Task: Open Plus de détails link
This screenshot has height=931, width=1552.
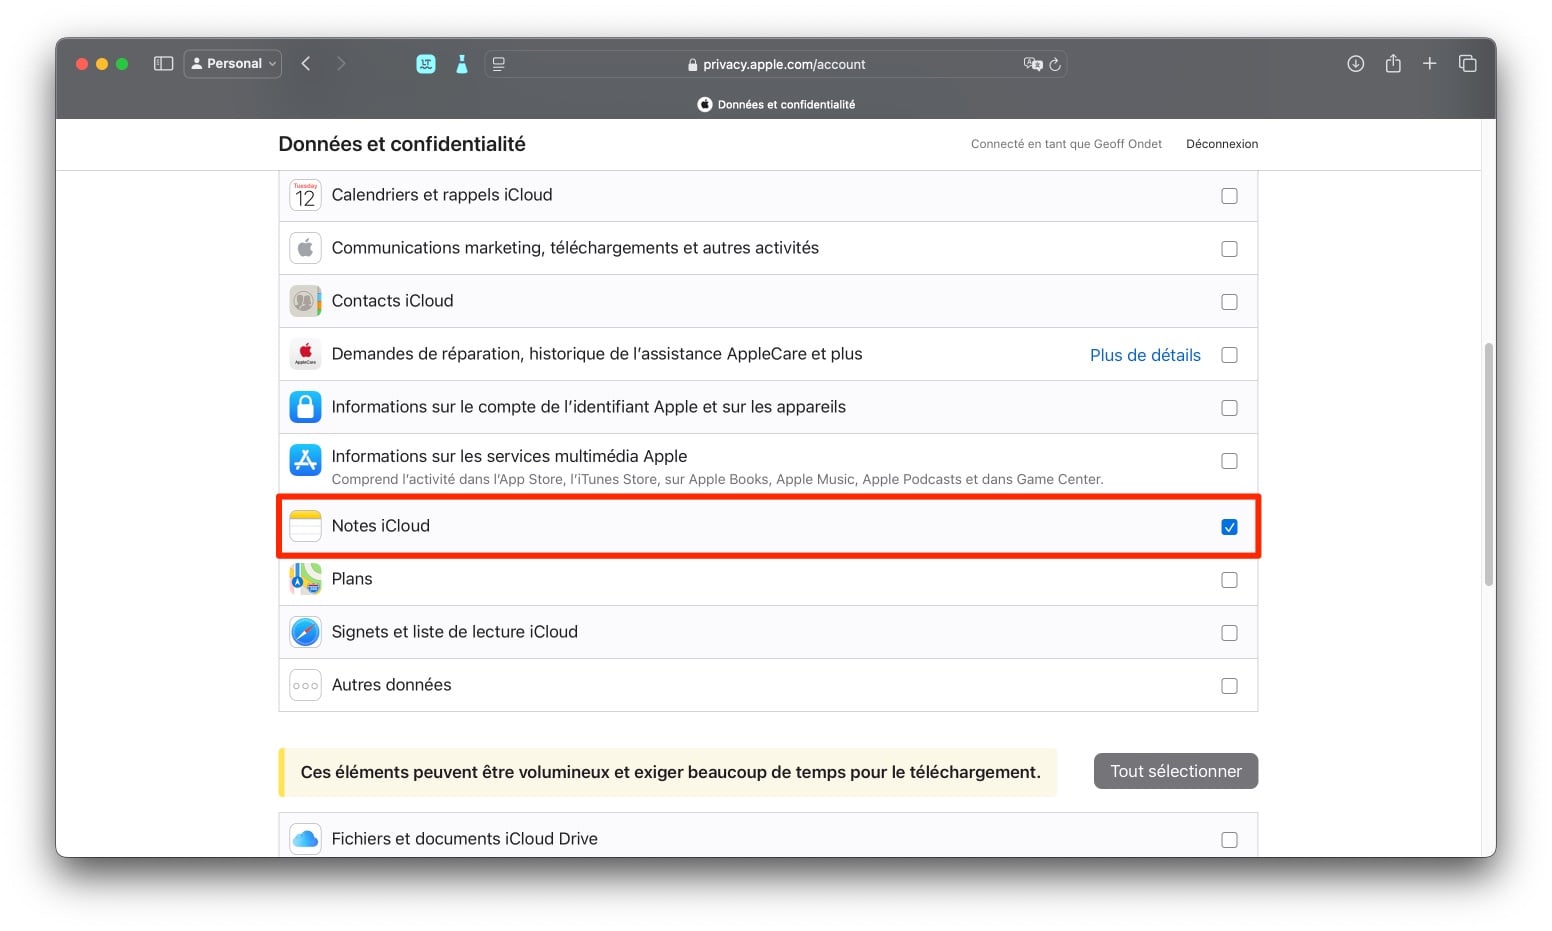Action: [x=1144, y=355]
